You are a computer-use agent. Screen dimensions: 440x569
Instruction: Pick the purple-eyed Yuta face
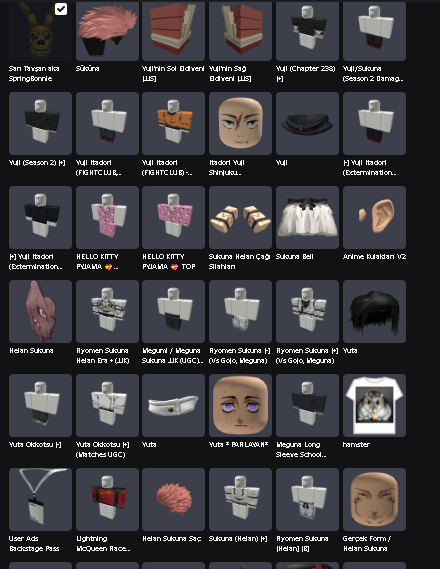point(240,405)
